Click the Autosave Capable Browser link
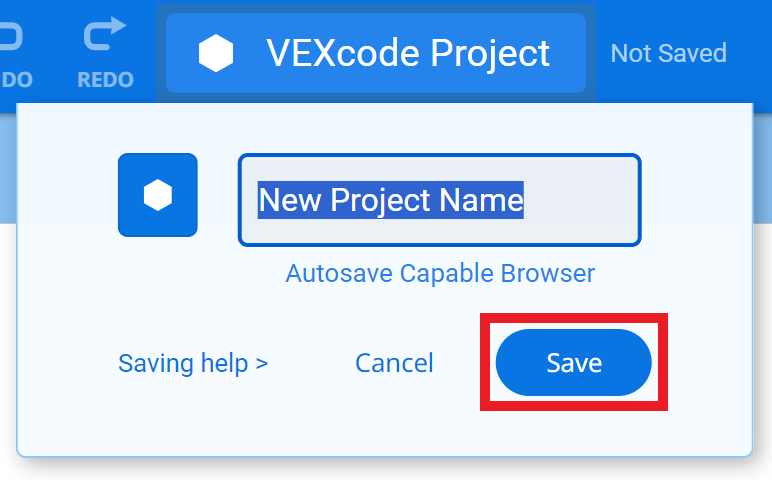 [x=440, y=273]
